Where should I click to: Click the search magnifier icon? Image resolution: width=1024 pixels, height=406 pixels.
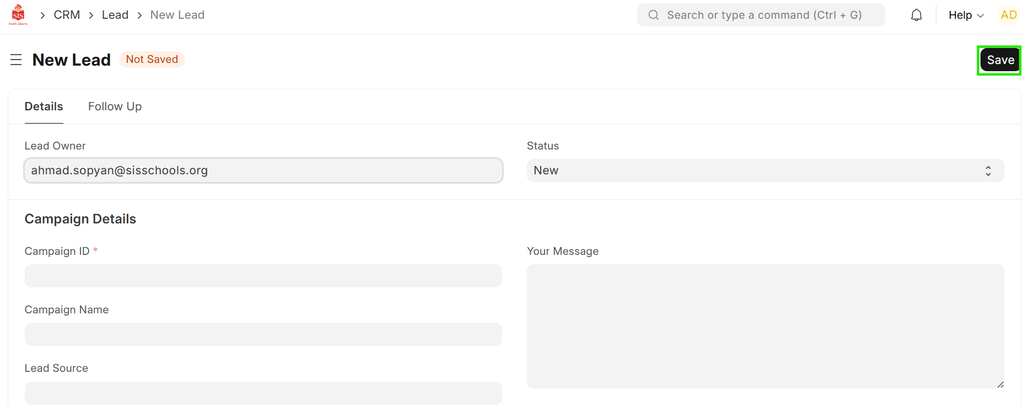(x=654, y=15)
